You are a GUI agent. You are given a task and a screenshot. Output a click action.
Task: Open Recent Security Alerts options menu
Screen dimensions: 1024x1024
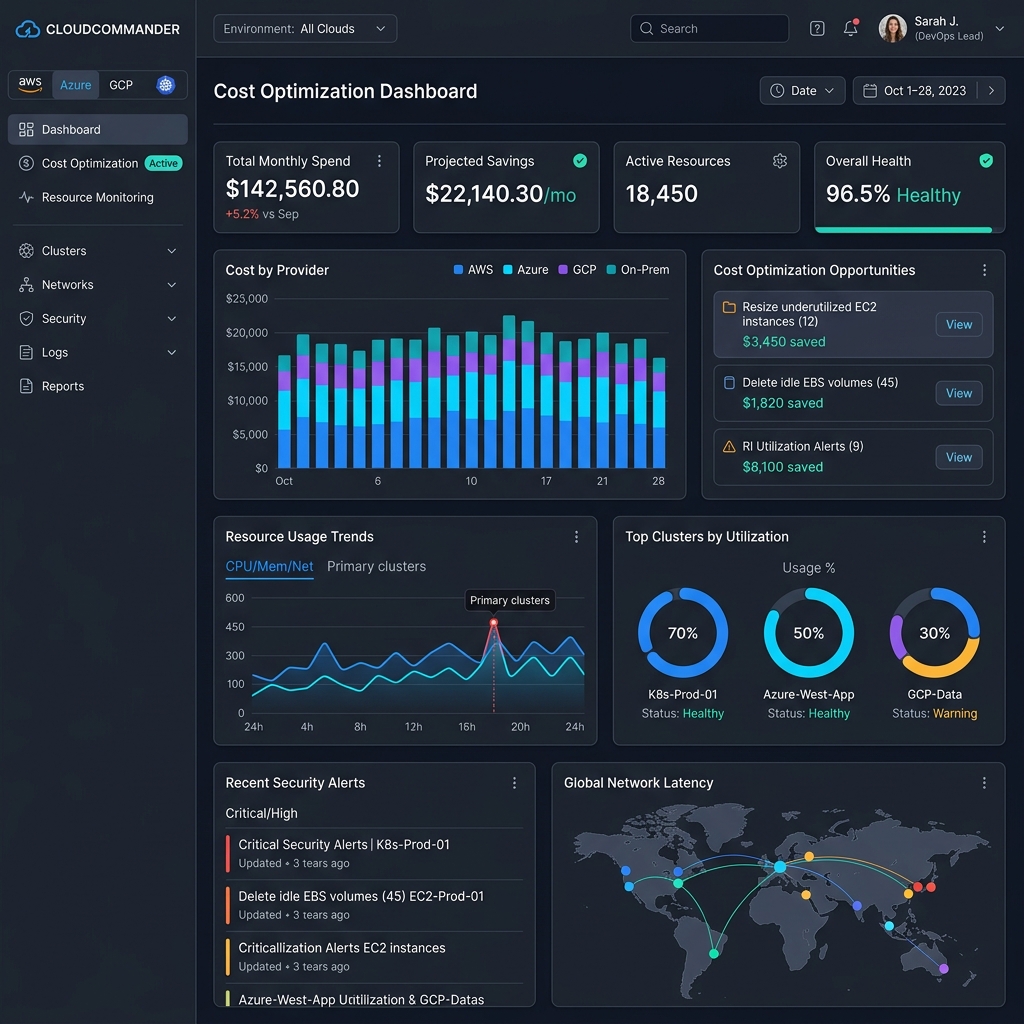pos(515,782)
